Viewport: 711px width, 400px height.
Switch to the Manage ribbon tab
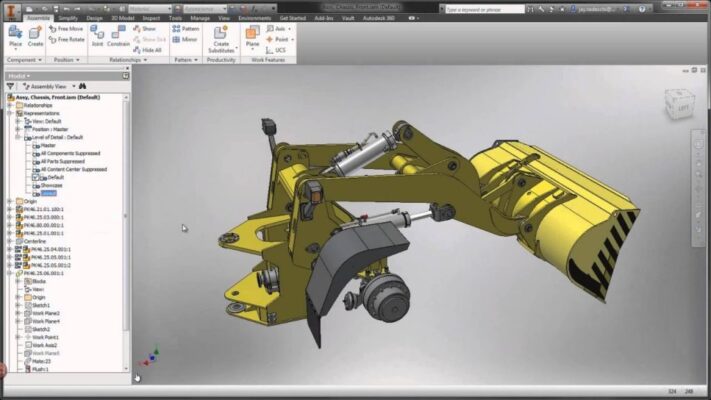(x=200, y=18)
